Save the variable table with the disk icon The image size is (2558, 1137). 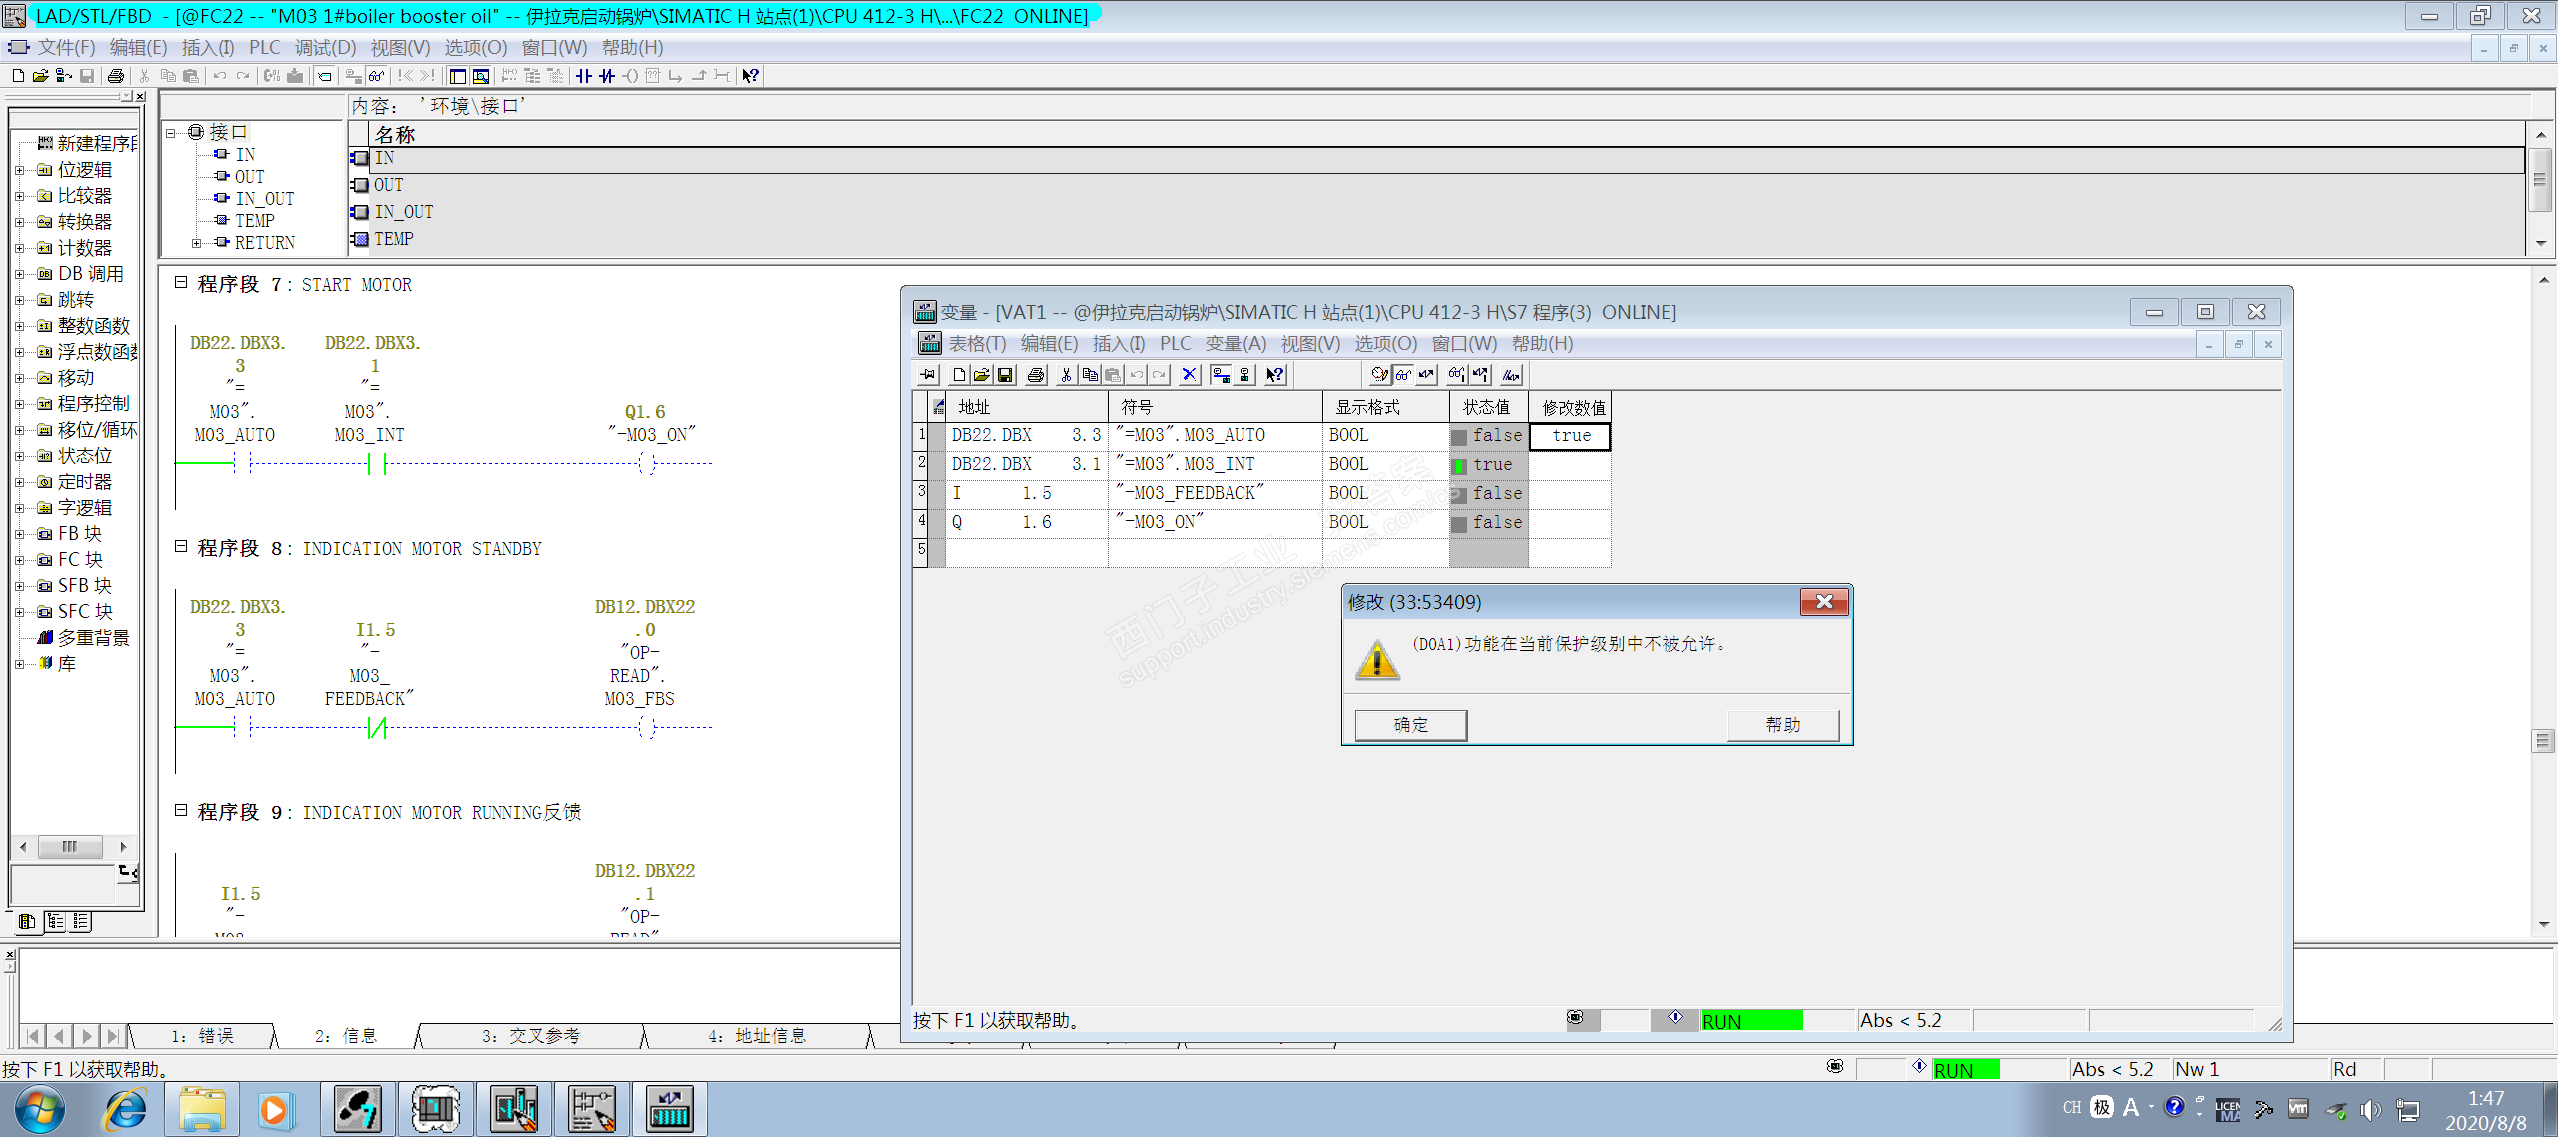coord(1005,375)
